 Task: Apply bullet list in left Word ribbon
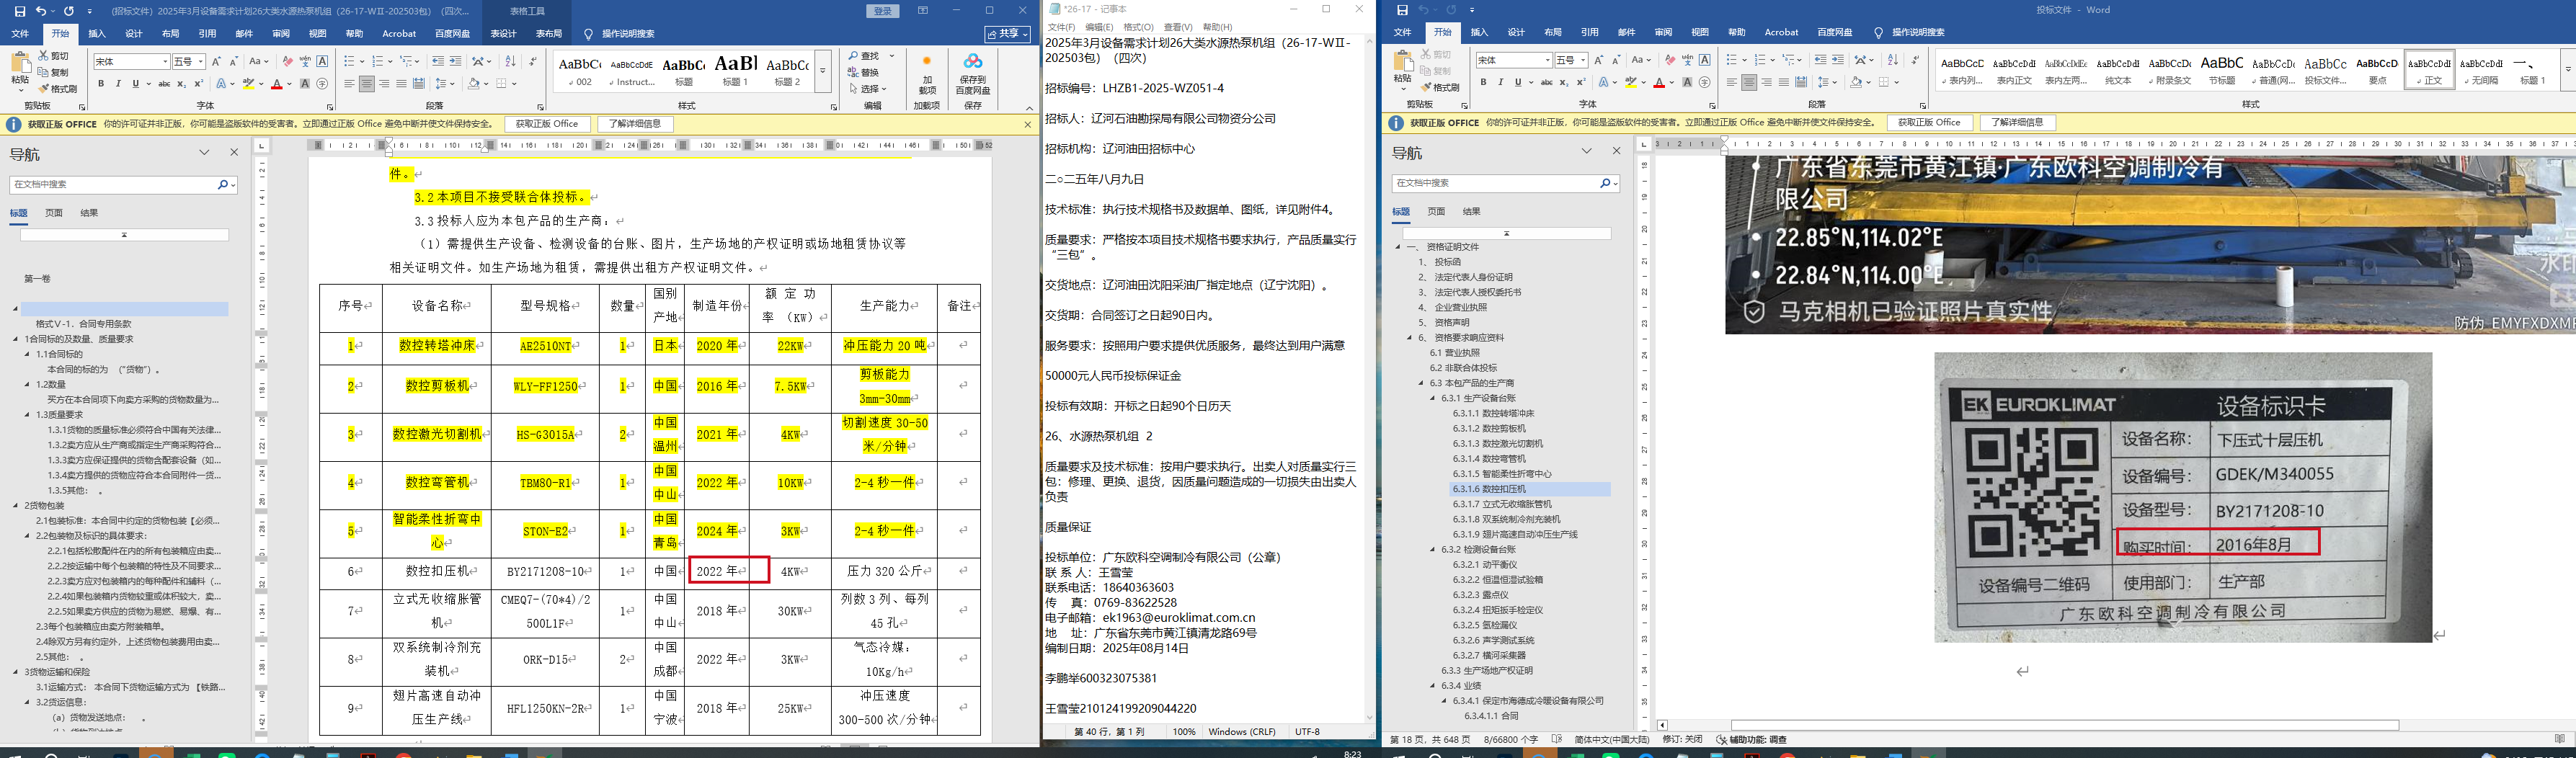(x=349, y=62)
